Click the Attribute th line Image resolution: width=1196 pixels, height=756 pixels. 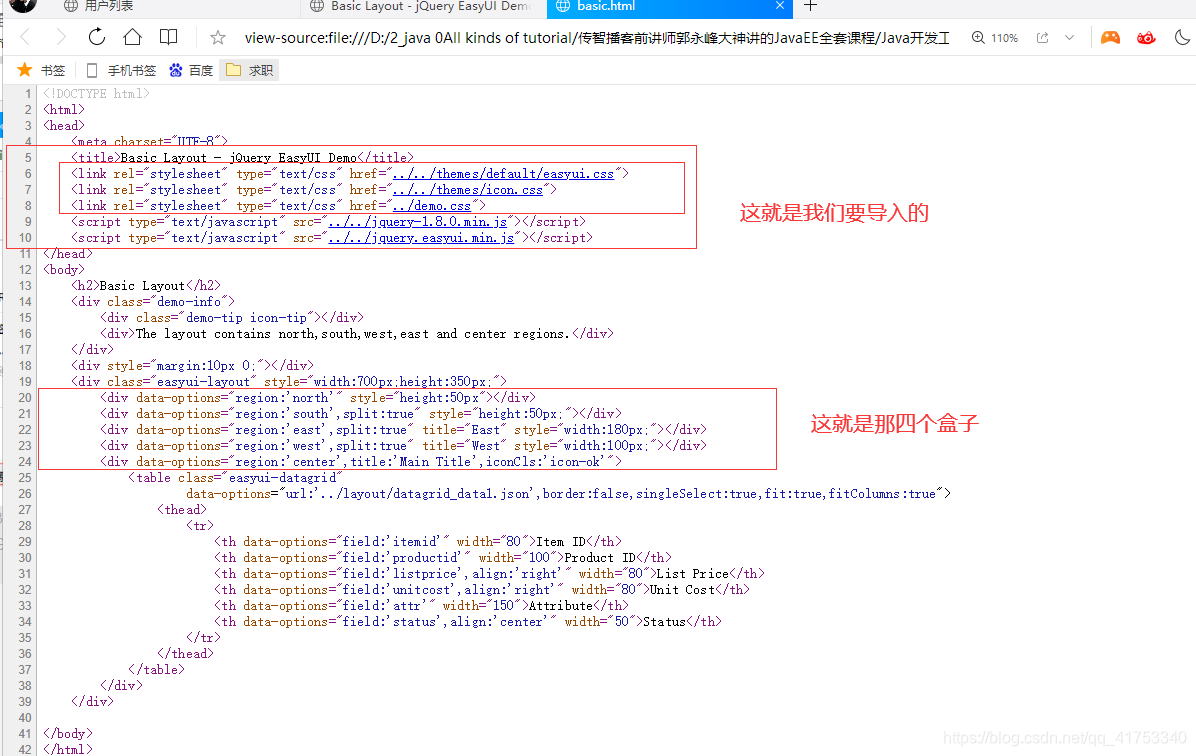422,606
